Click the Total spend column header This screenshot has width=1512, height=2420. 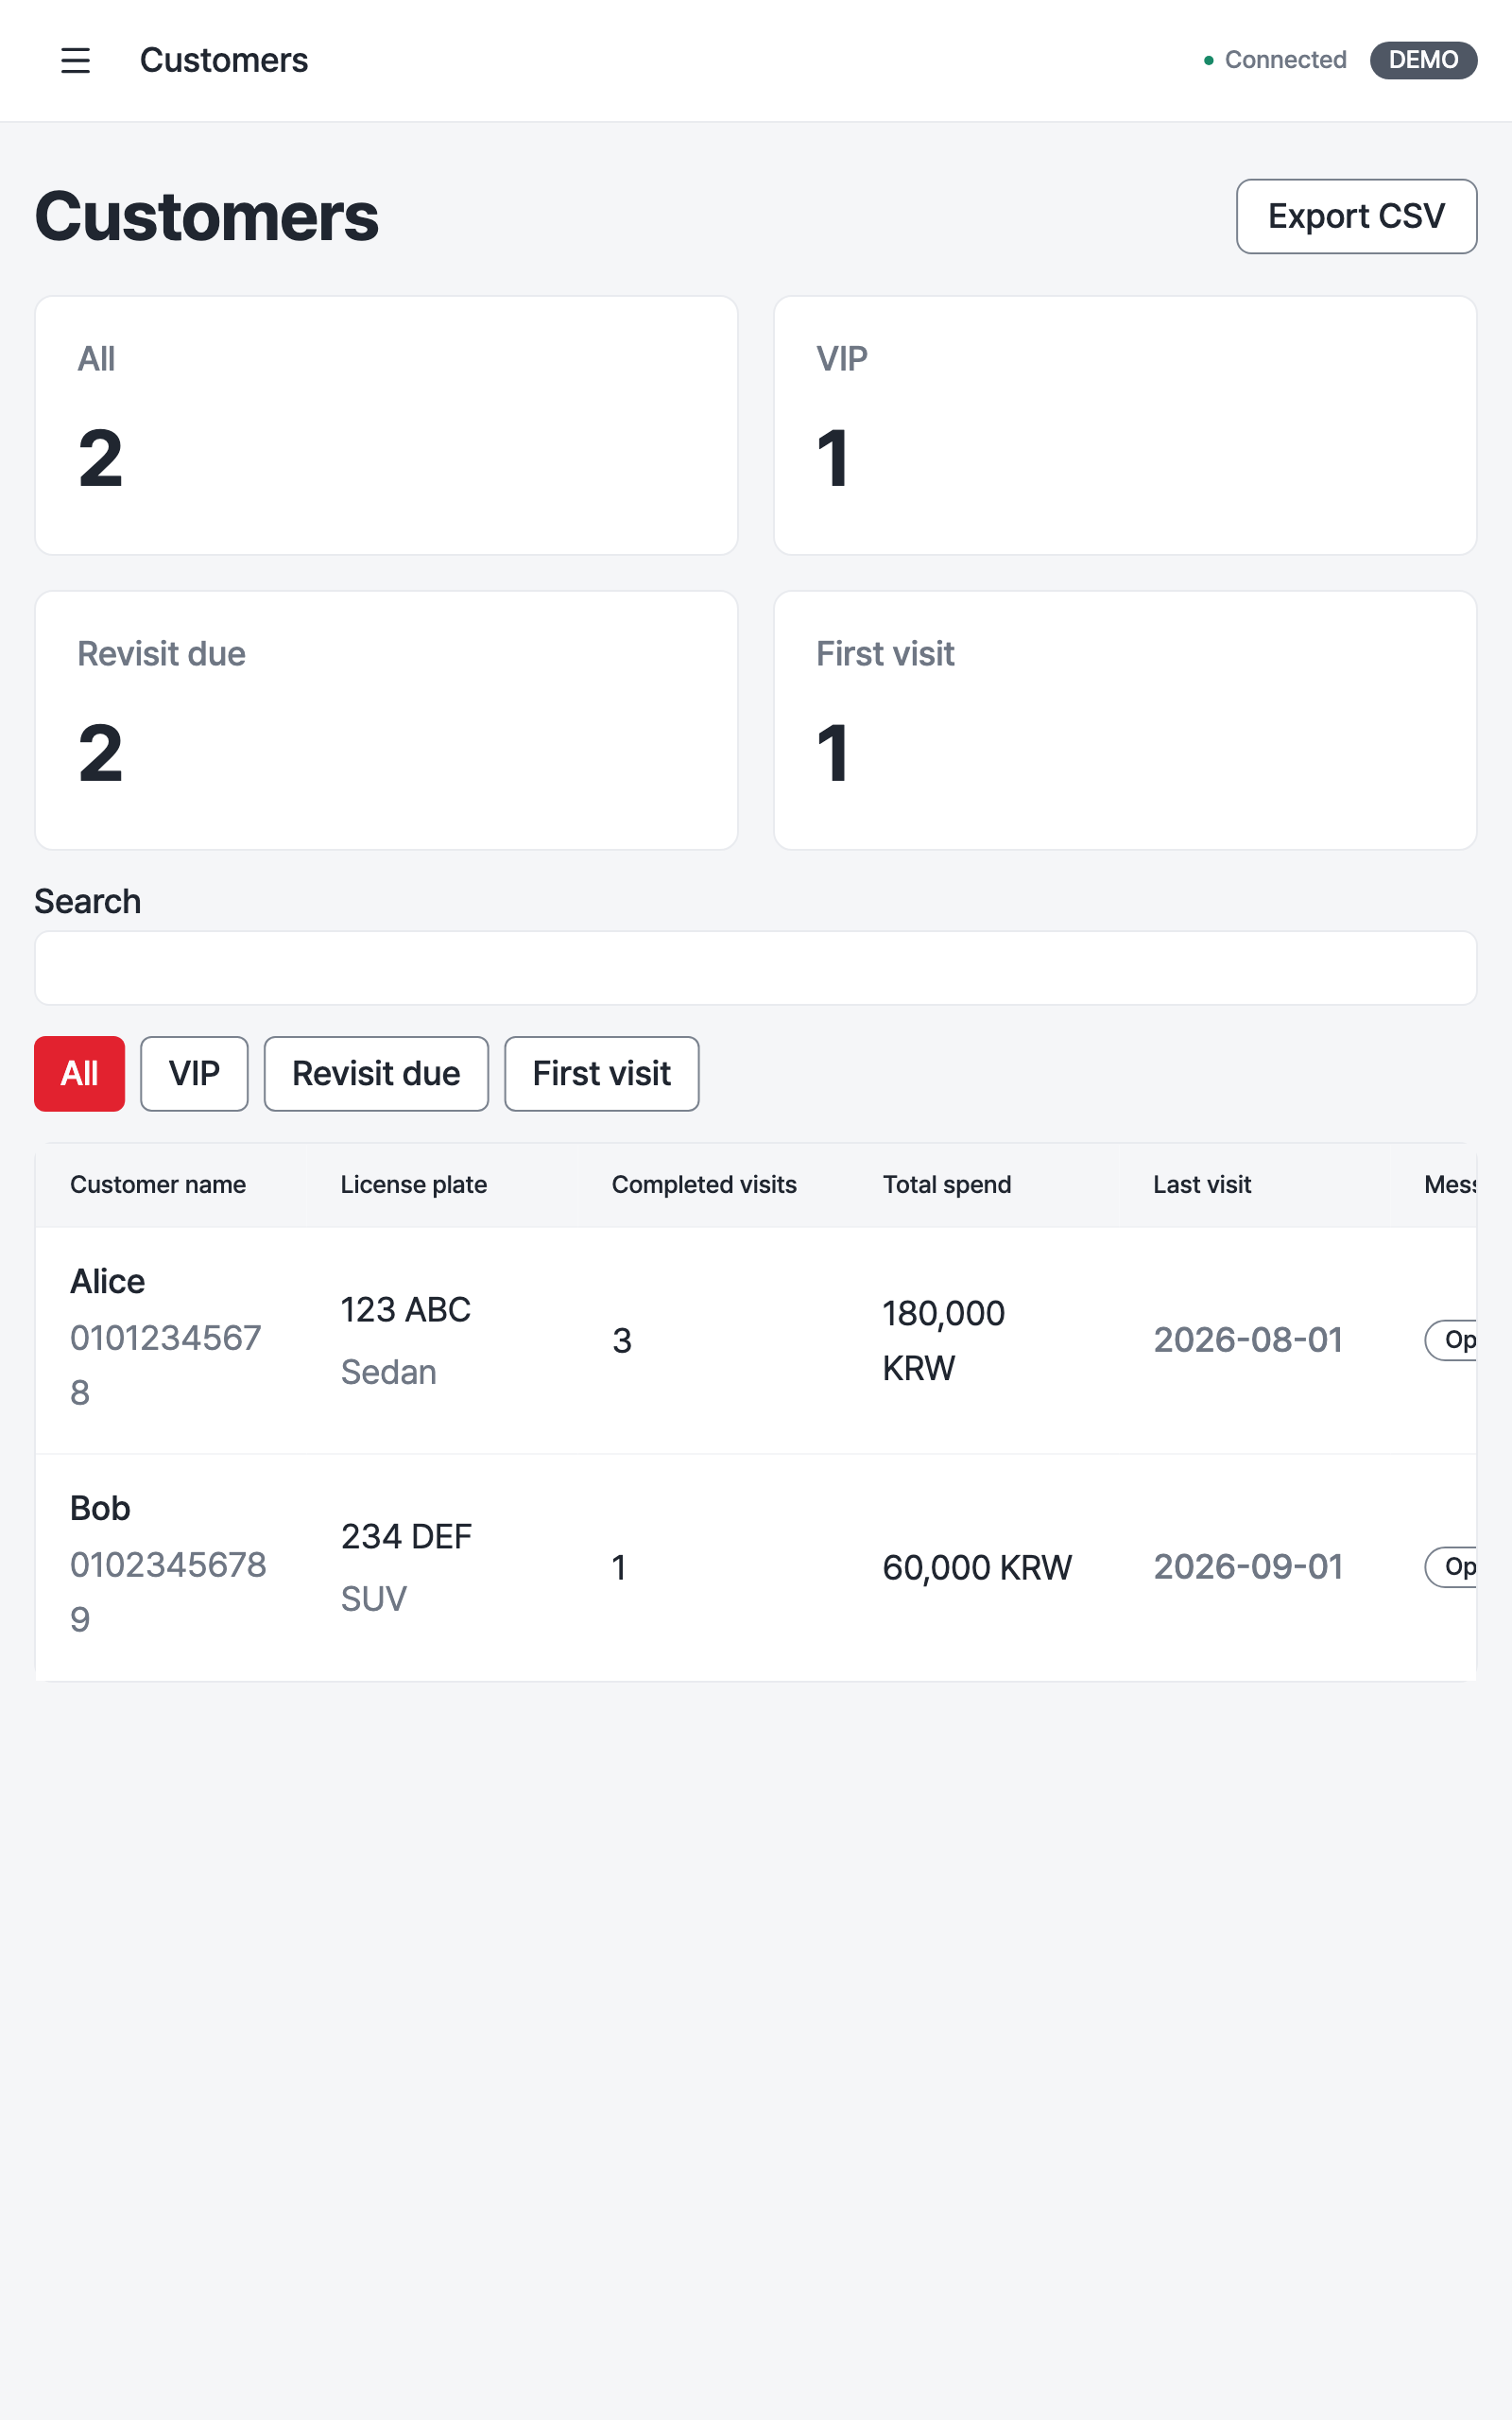947,1185
